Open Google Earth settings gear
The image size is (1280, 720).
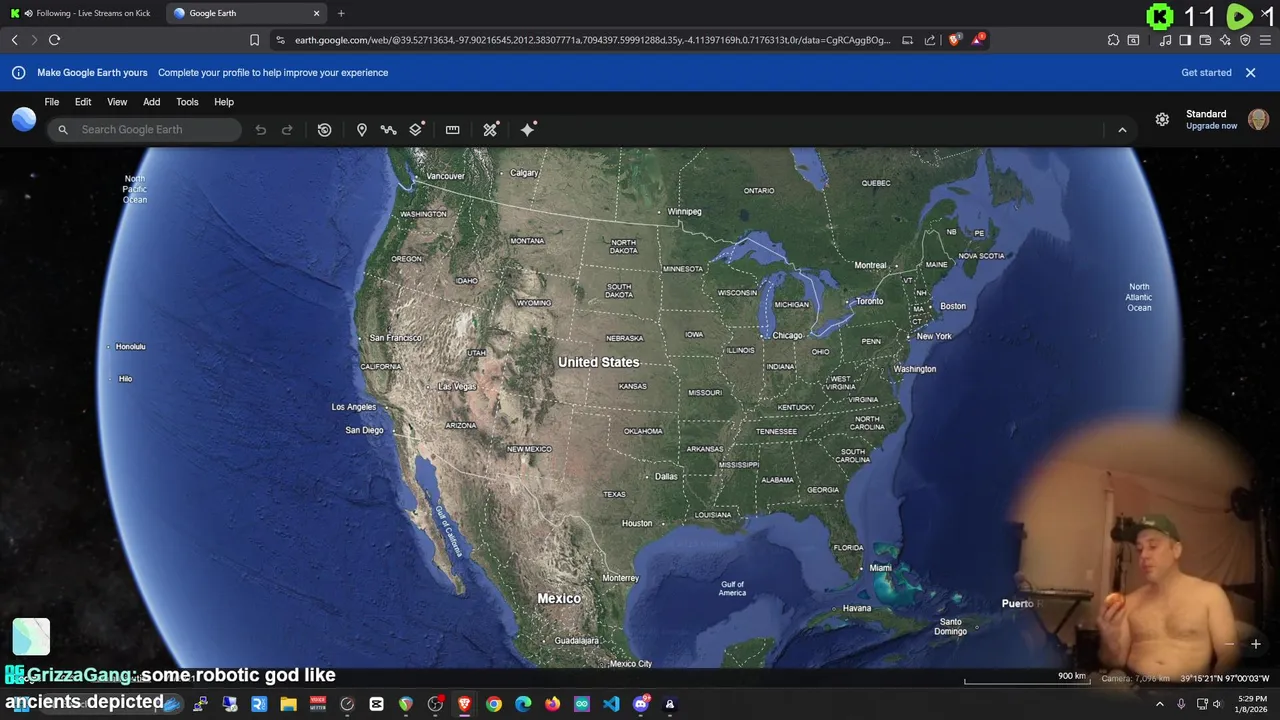coord(1162,119)
